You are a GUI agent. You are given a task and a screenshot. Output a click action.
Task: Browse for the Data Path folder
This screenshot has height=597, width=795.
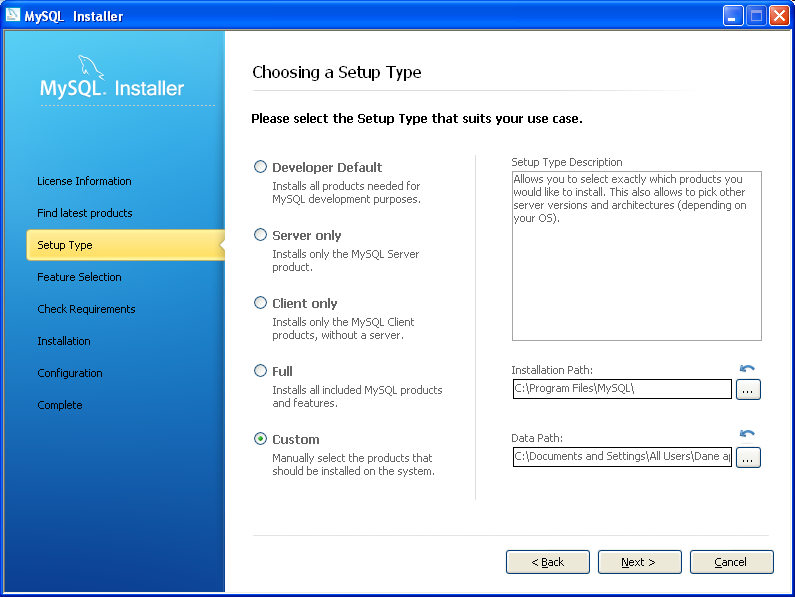[x=748, y=458]
